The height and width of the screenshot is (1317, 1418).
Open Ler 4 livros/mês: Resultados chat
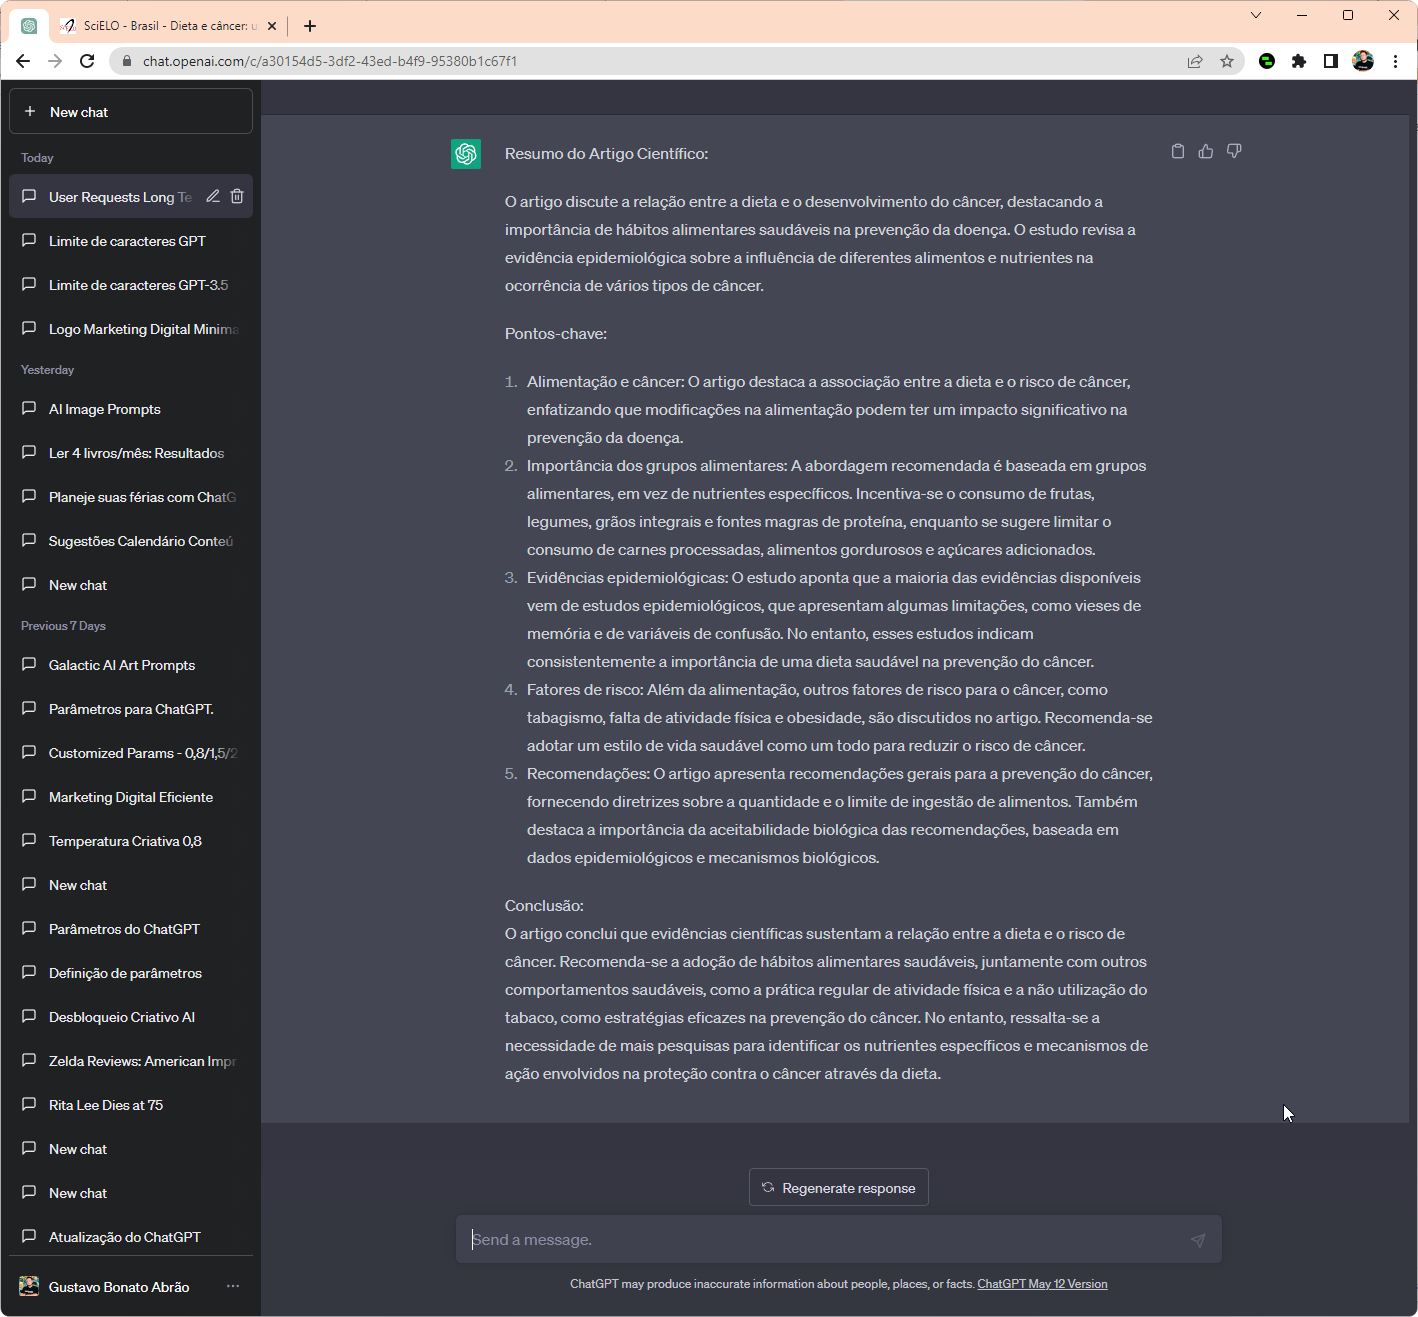tap(131, 453)
